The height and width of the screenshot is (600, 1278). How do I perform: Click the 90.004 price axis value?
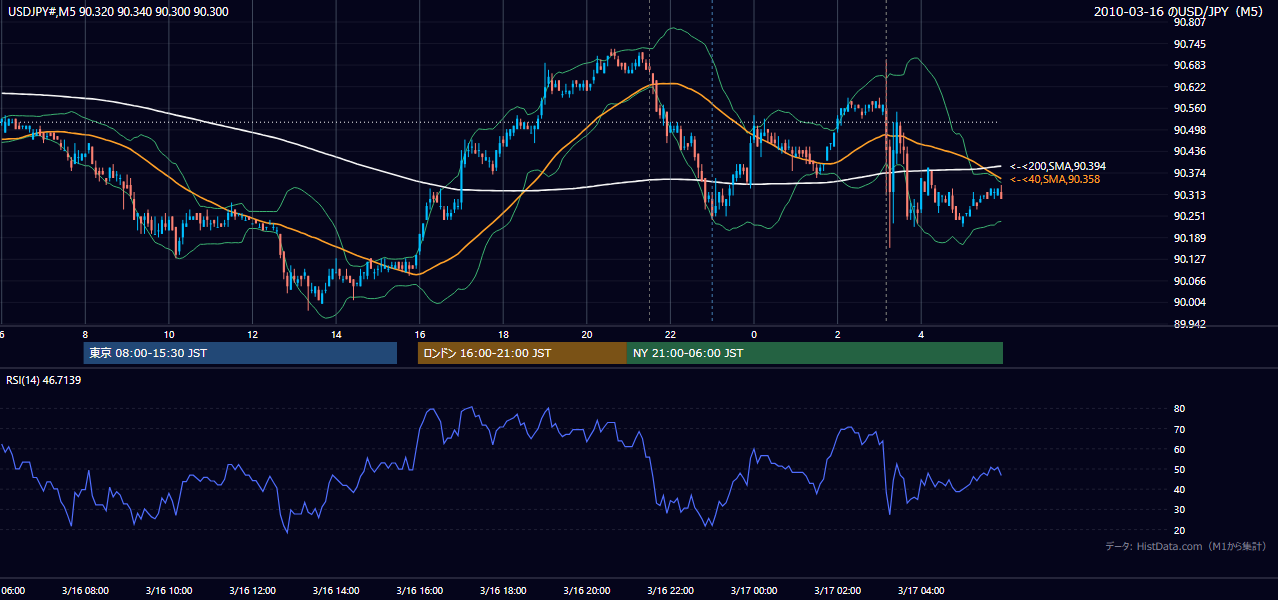click(x=1189, y=303)
